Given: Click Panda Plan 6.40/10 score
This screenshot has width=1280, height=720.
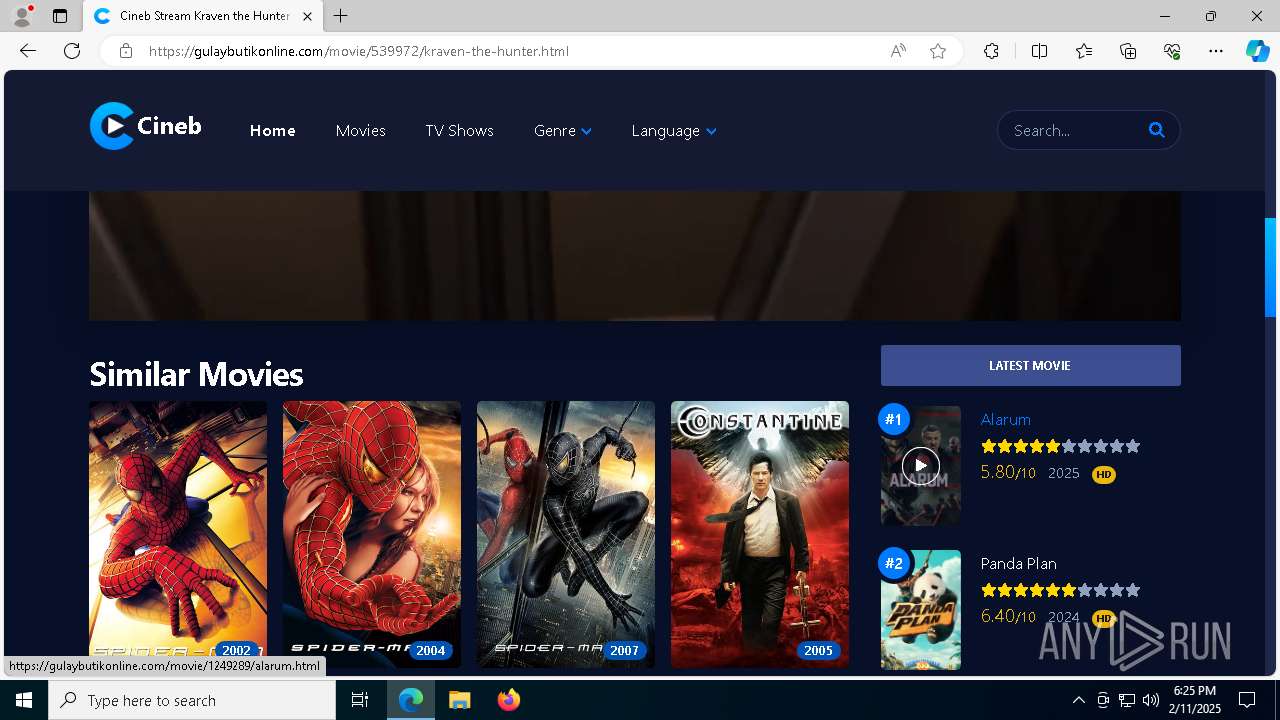Looking at the screenshot, I should (1008, 616).
